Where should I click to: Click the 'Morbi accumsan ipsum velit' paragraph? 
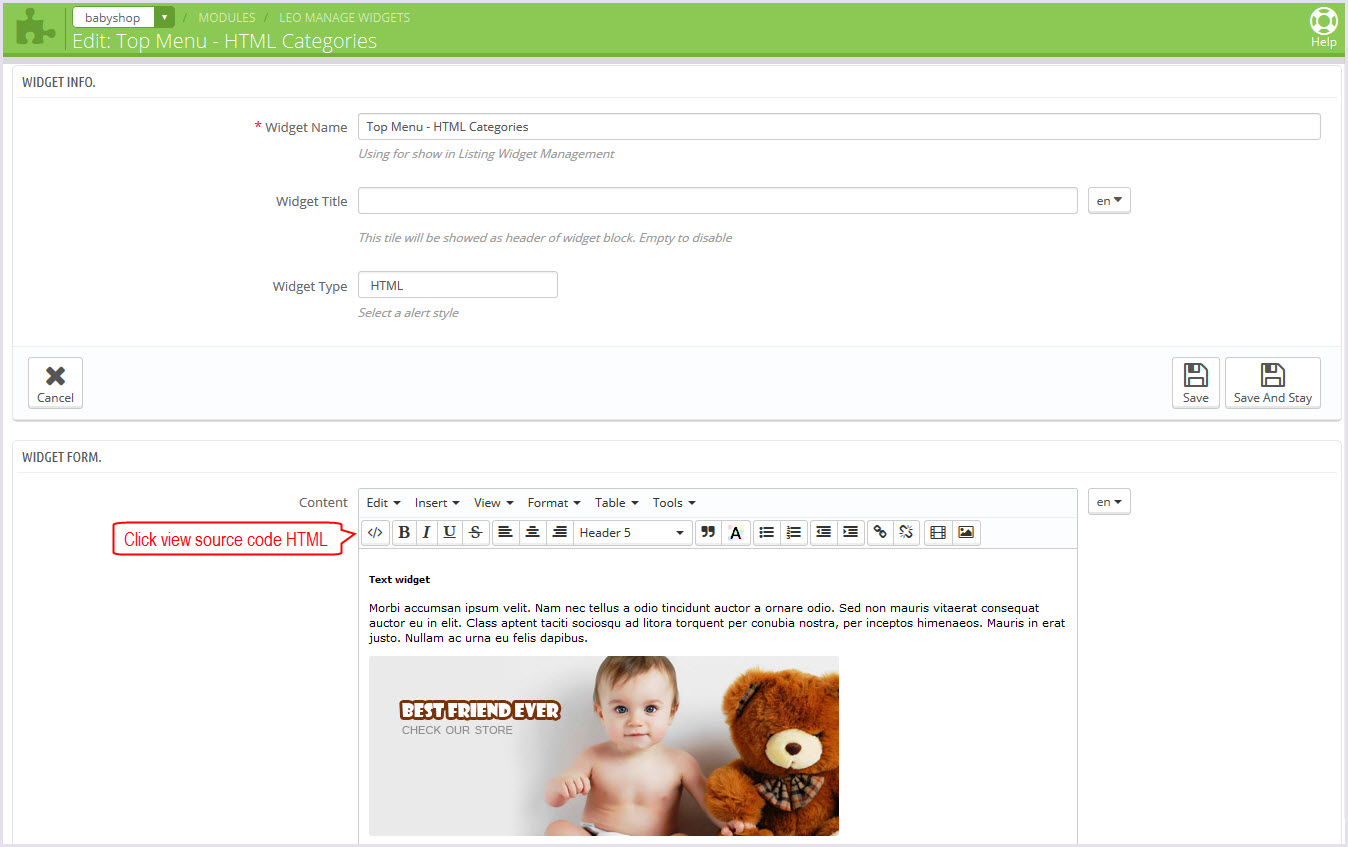pos(716,622)
